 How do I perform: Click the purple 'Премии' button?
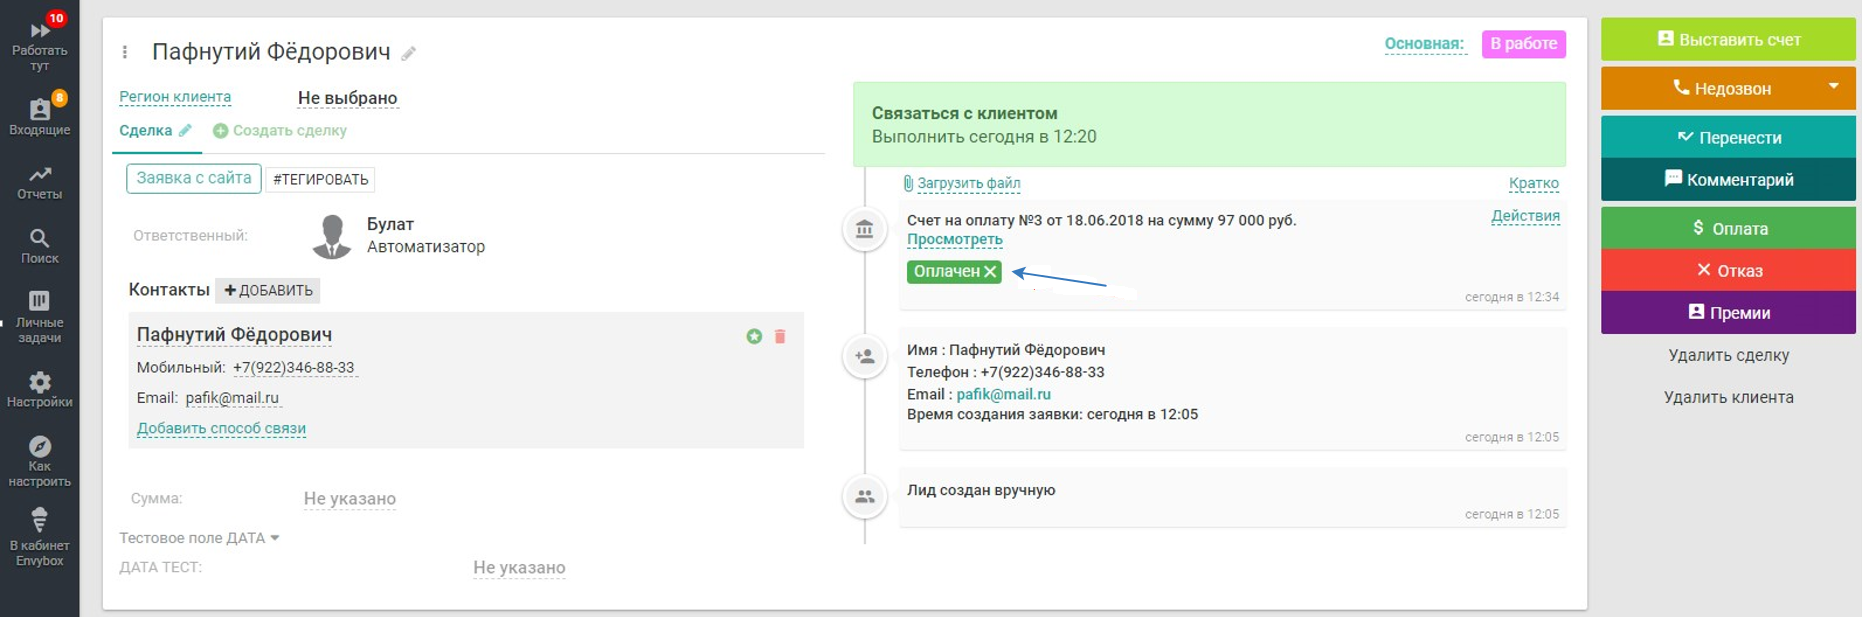click(1728, 312)
